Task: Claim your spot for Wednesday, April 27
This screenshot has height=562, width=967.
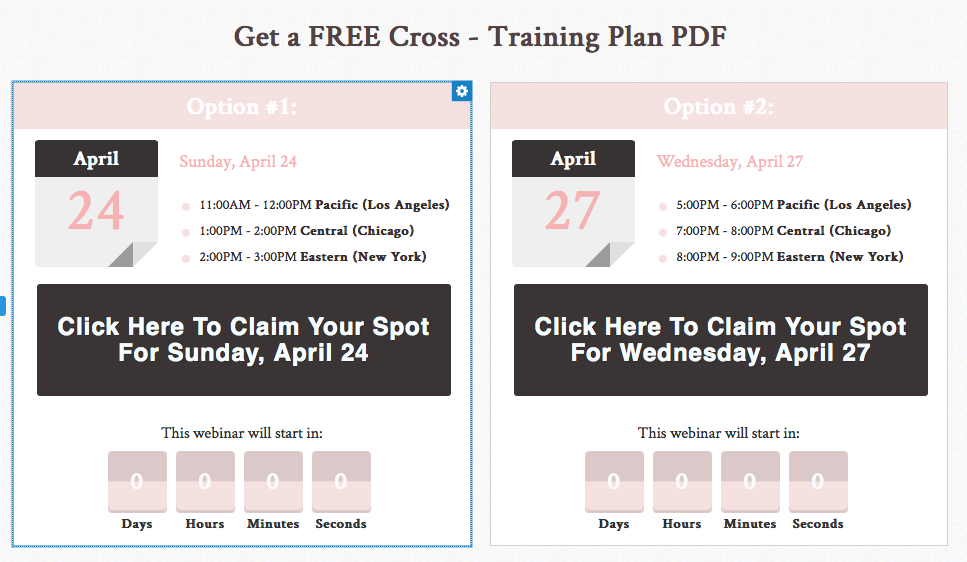Action: [720, 340]
